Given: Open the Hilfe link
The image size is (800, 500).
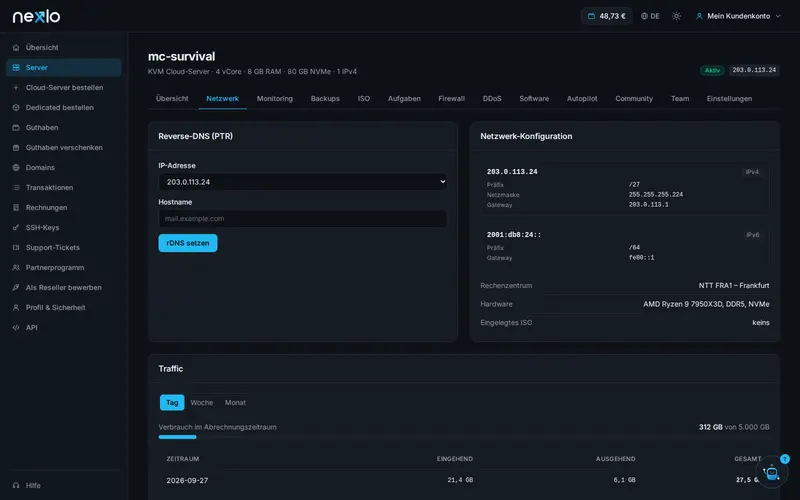Looking at the screenshot, I should [33, 485].
